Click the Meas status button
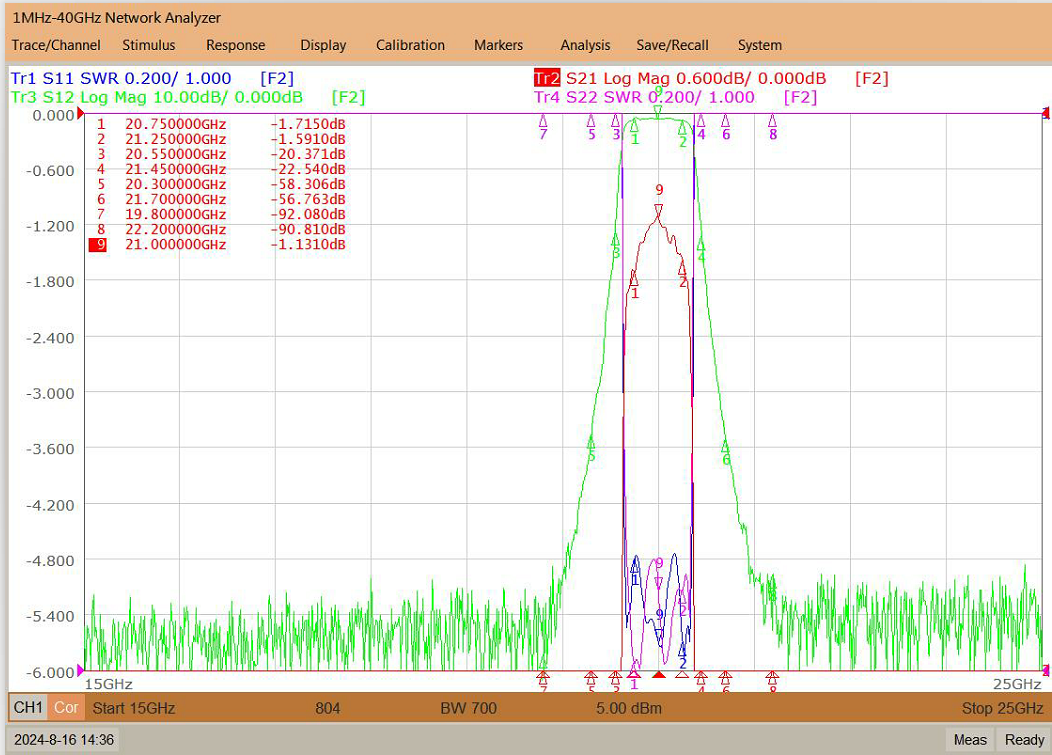 point(969,740)
